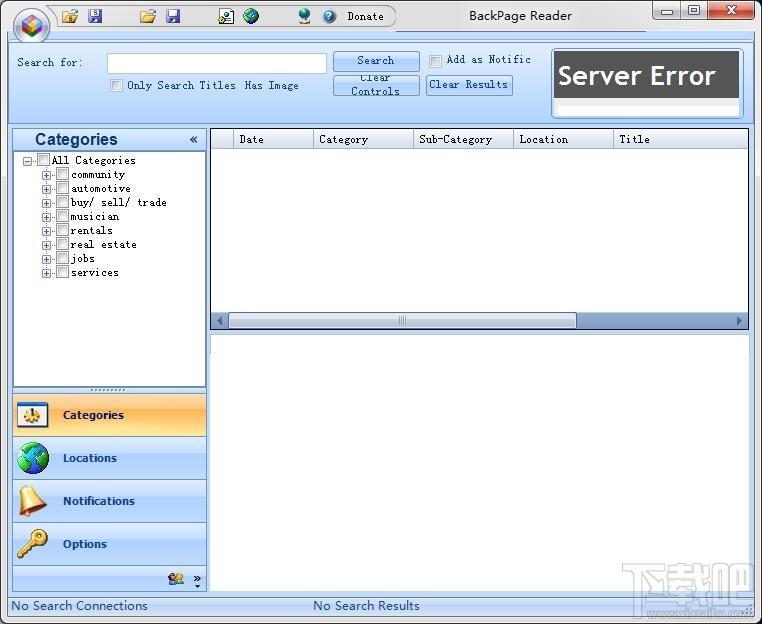Open the application orb menu
Viewport: 762px width, 624px height.
pyautogui.click(x=32, y=24)
